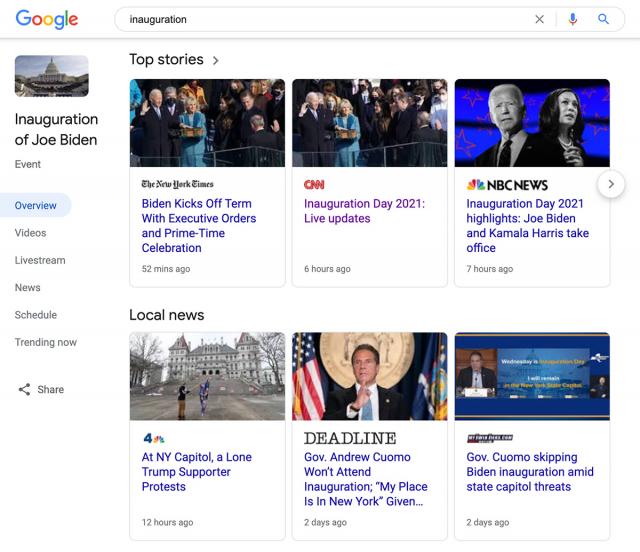Click the NBC News logo
Screen dimensions: 640x552
507,185
